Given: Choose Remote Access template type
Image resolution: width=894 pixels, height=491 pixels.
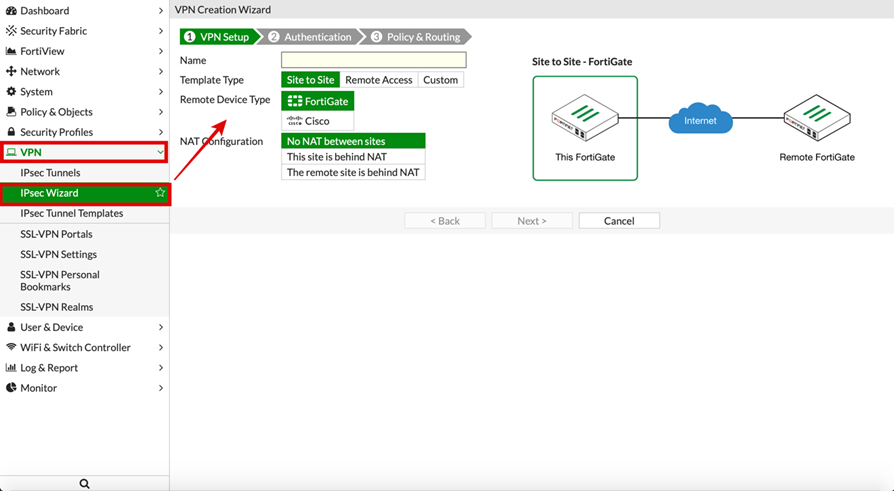Looking at the screenshot, I should (x=379, y=80).
